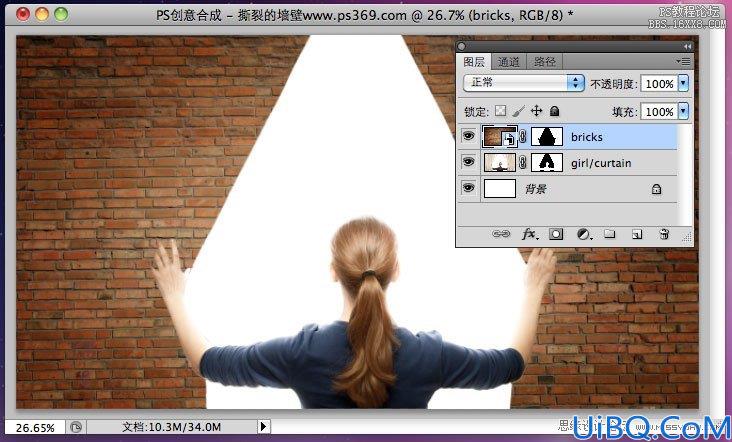Open the fx layer style menu

click(529, 233)
